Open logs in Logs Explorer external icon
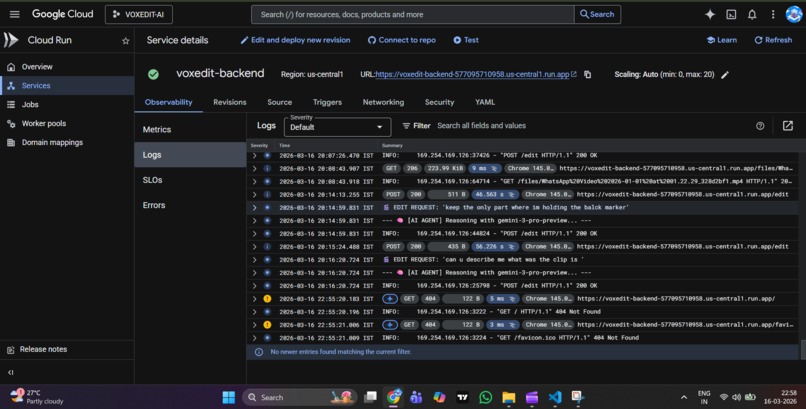 click(787, 126)
